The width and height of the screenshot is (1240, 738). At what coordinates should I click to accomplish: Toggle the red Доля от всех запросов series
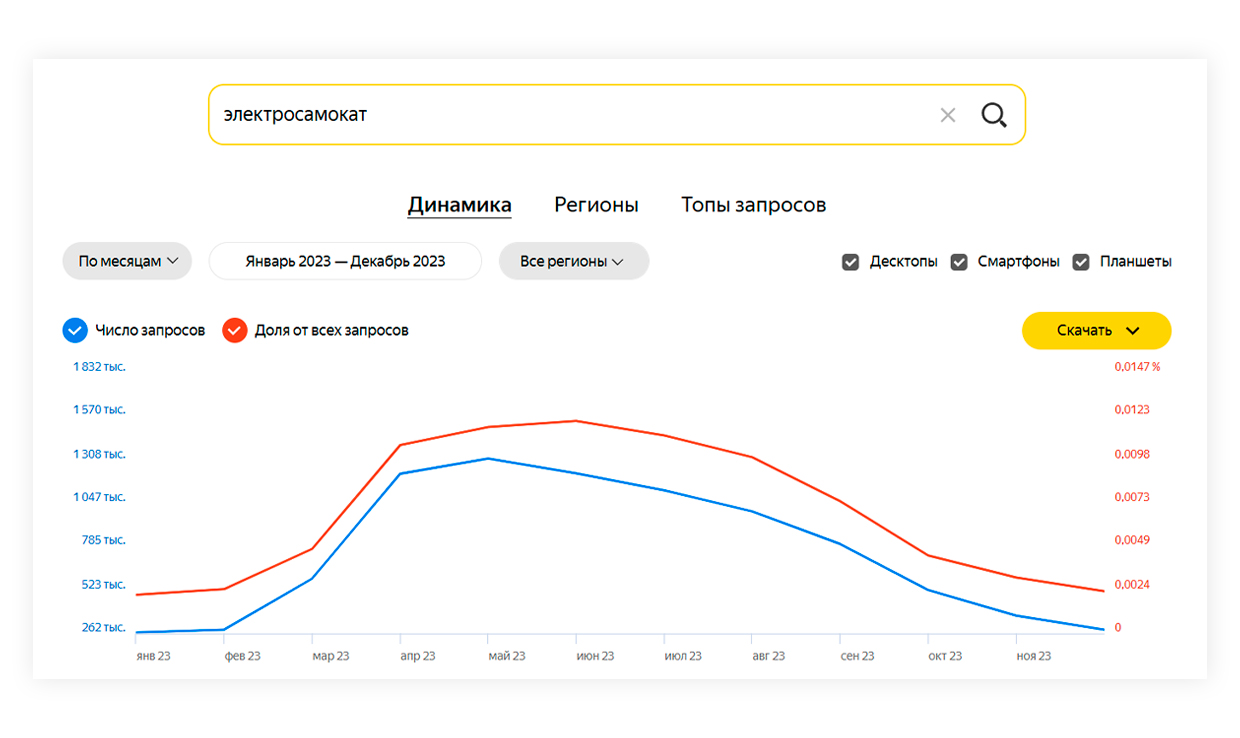[235, 330]
